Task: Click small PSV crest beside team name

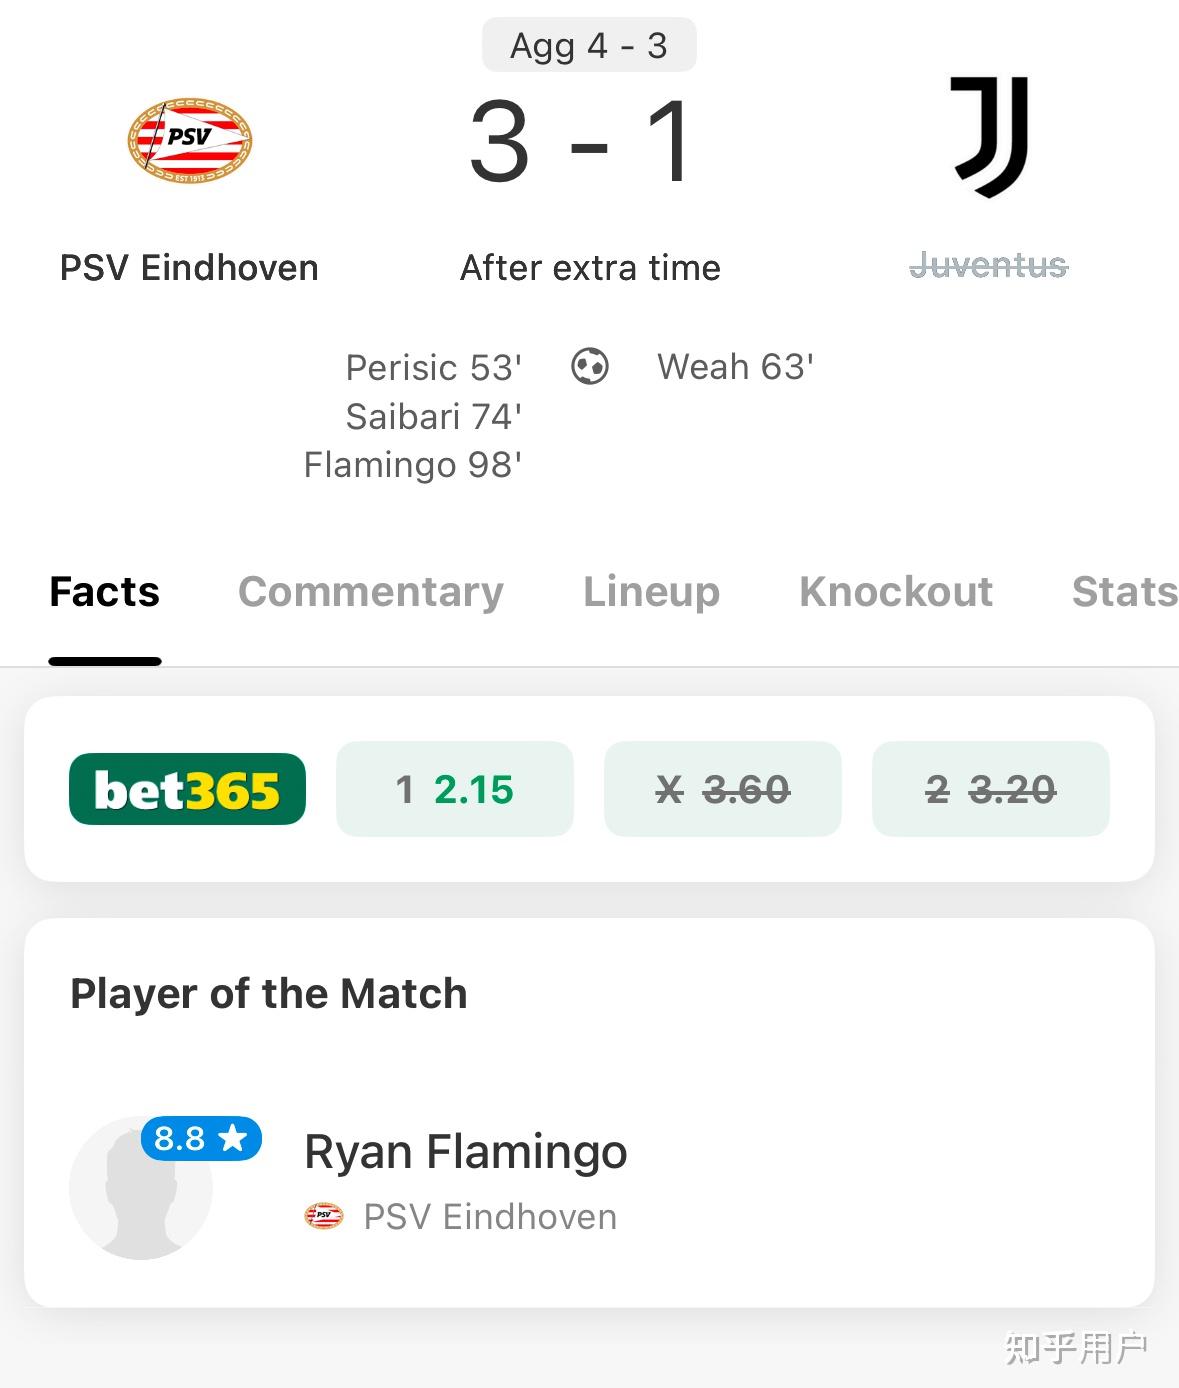Action: [323, 1217]
